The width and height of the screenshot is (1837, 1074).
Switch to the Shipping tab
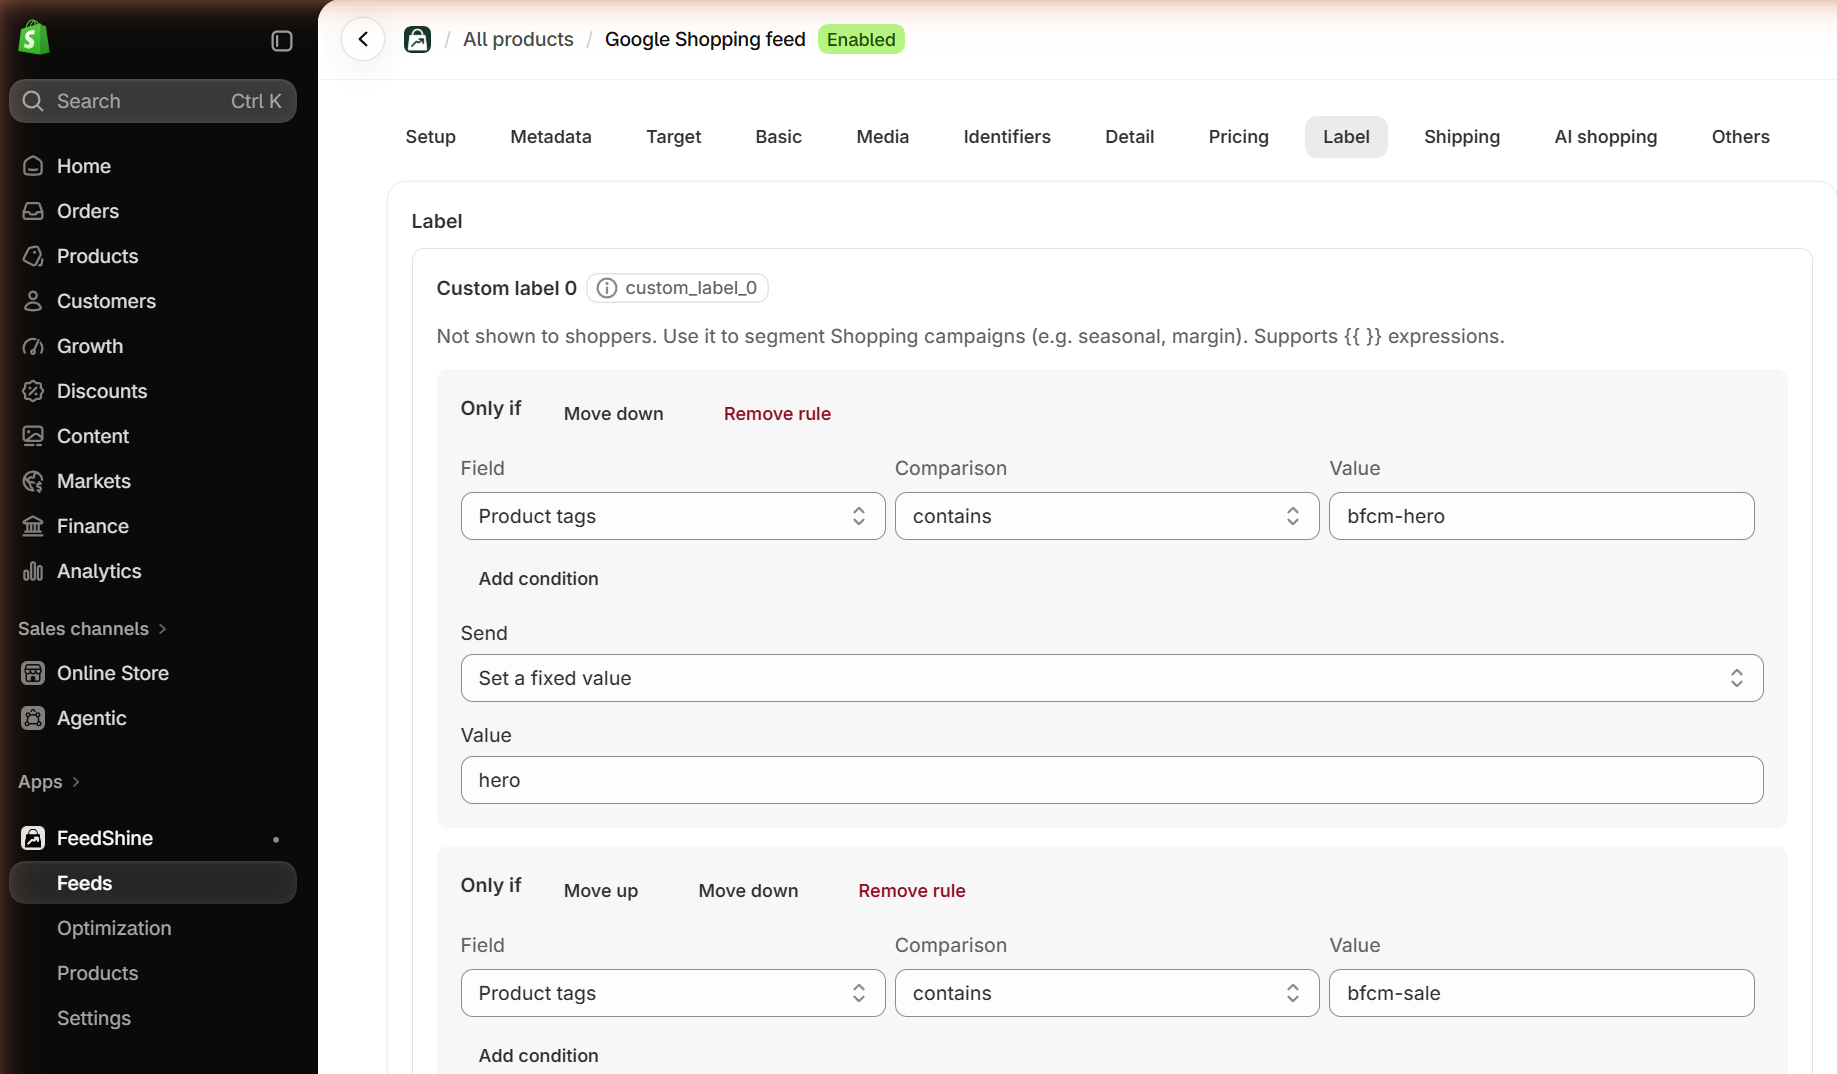point(1461,137)
